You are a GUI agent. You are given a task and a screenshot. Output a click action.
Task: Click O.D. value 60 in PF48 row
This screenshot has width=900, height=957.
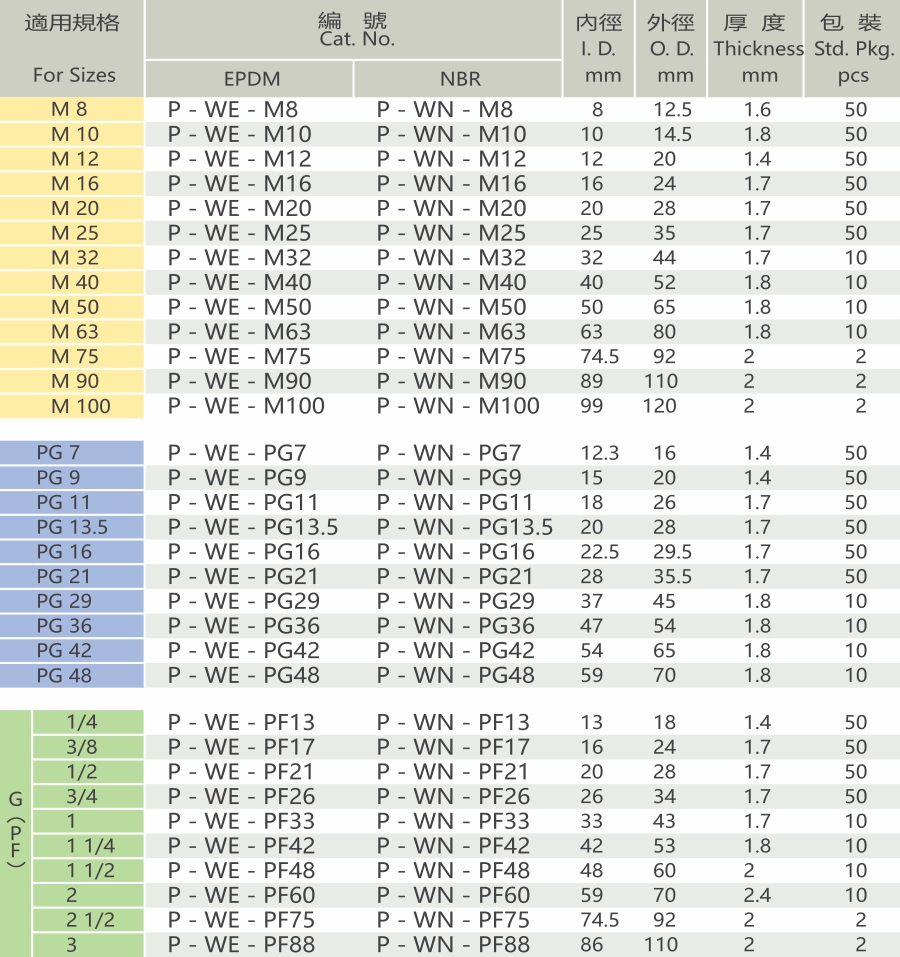664,871
